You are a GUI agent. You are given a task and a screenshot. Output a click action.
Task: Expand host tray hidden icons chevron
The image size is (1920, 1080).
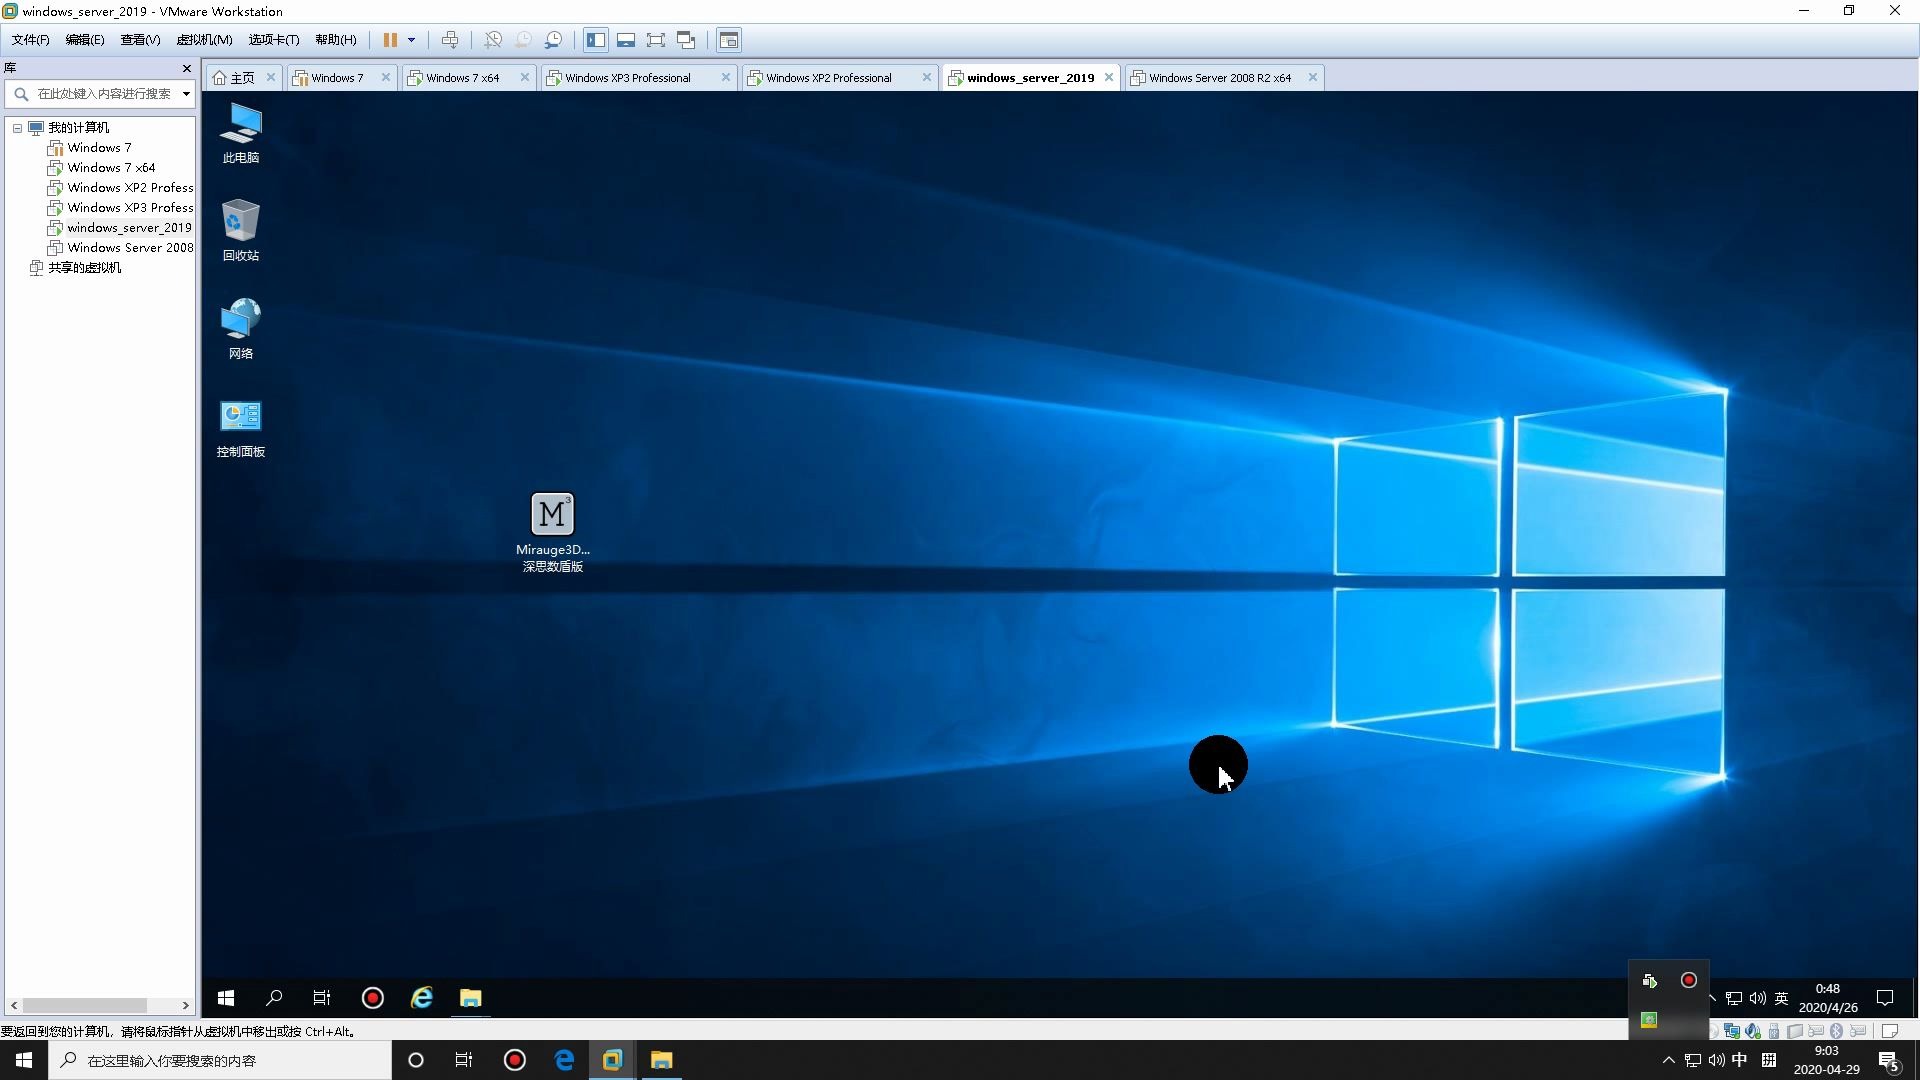tap(1668, 1060)
